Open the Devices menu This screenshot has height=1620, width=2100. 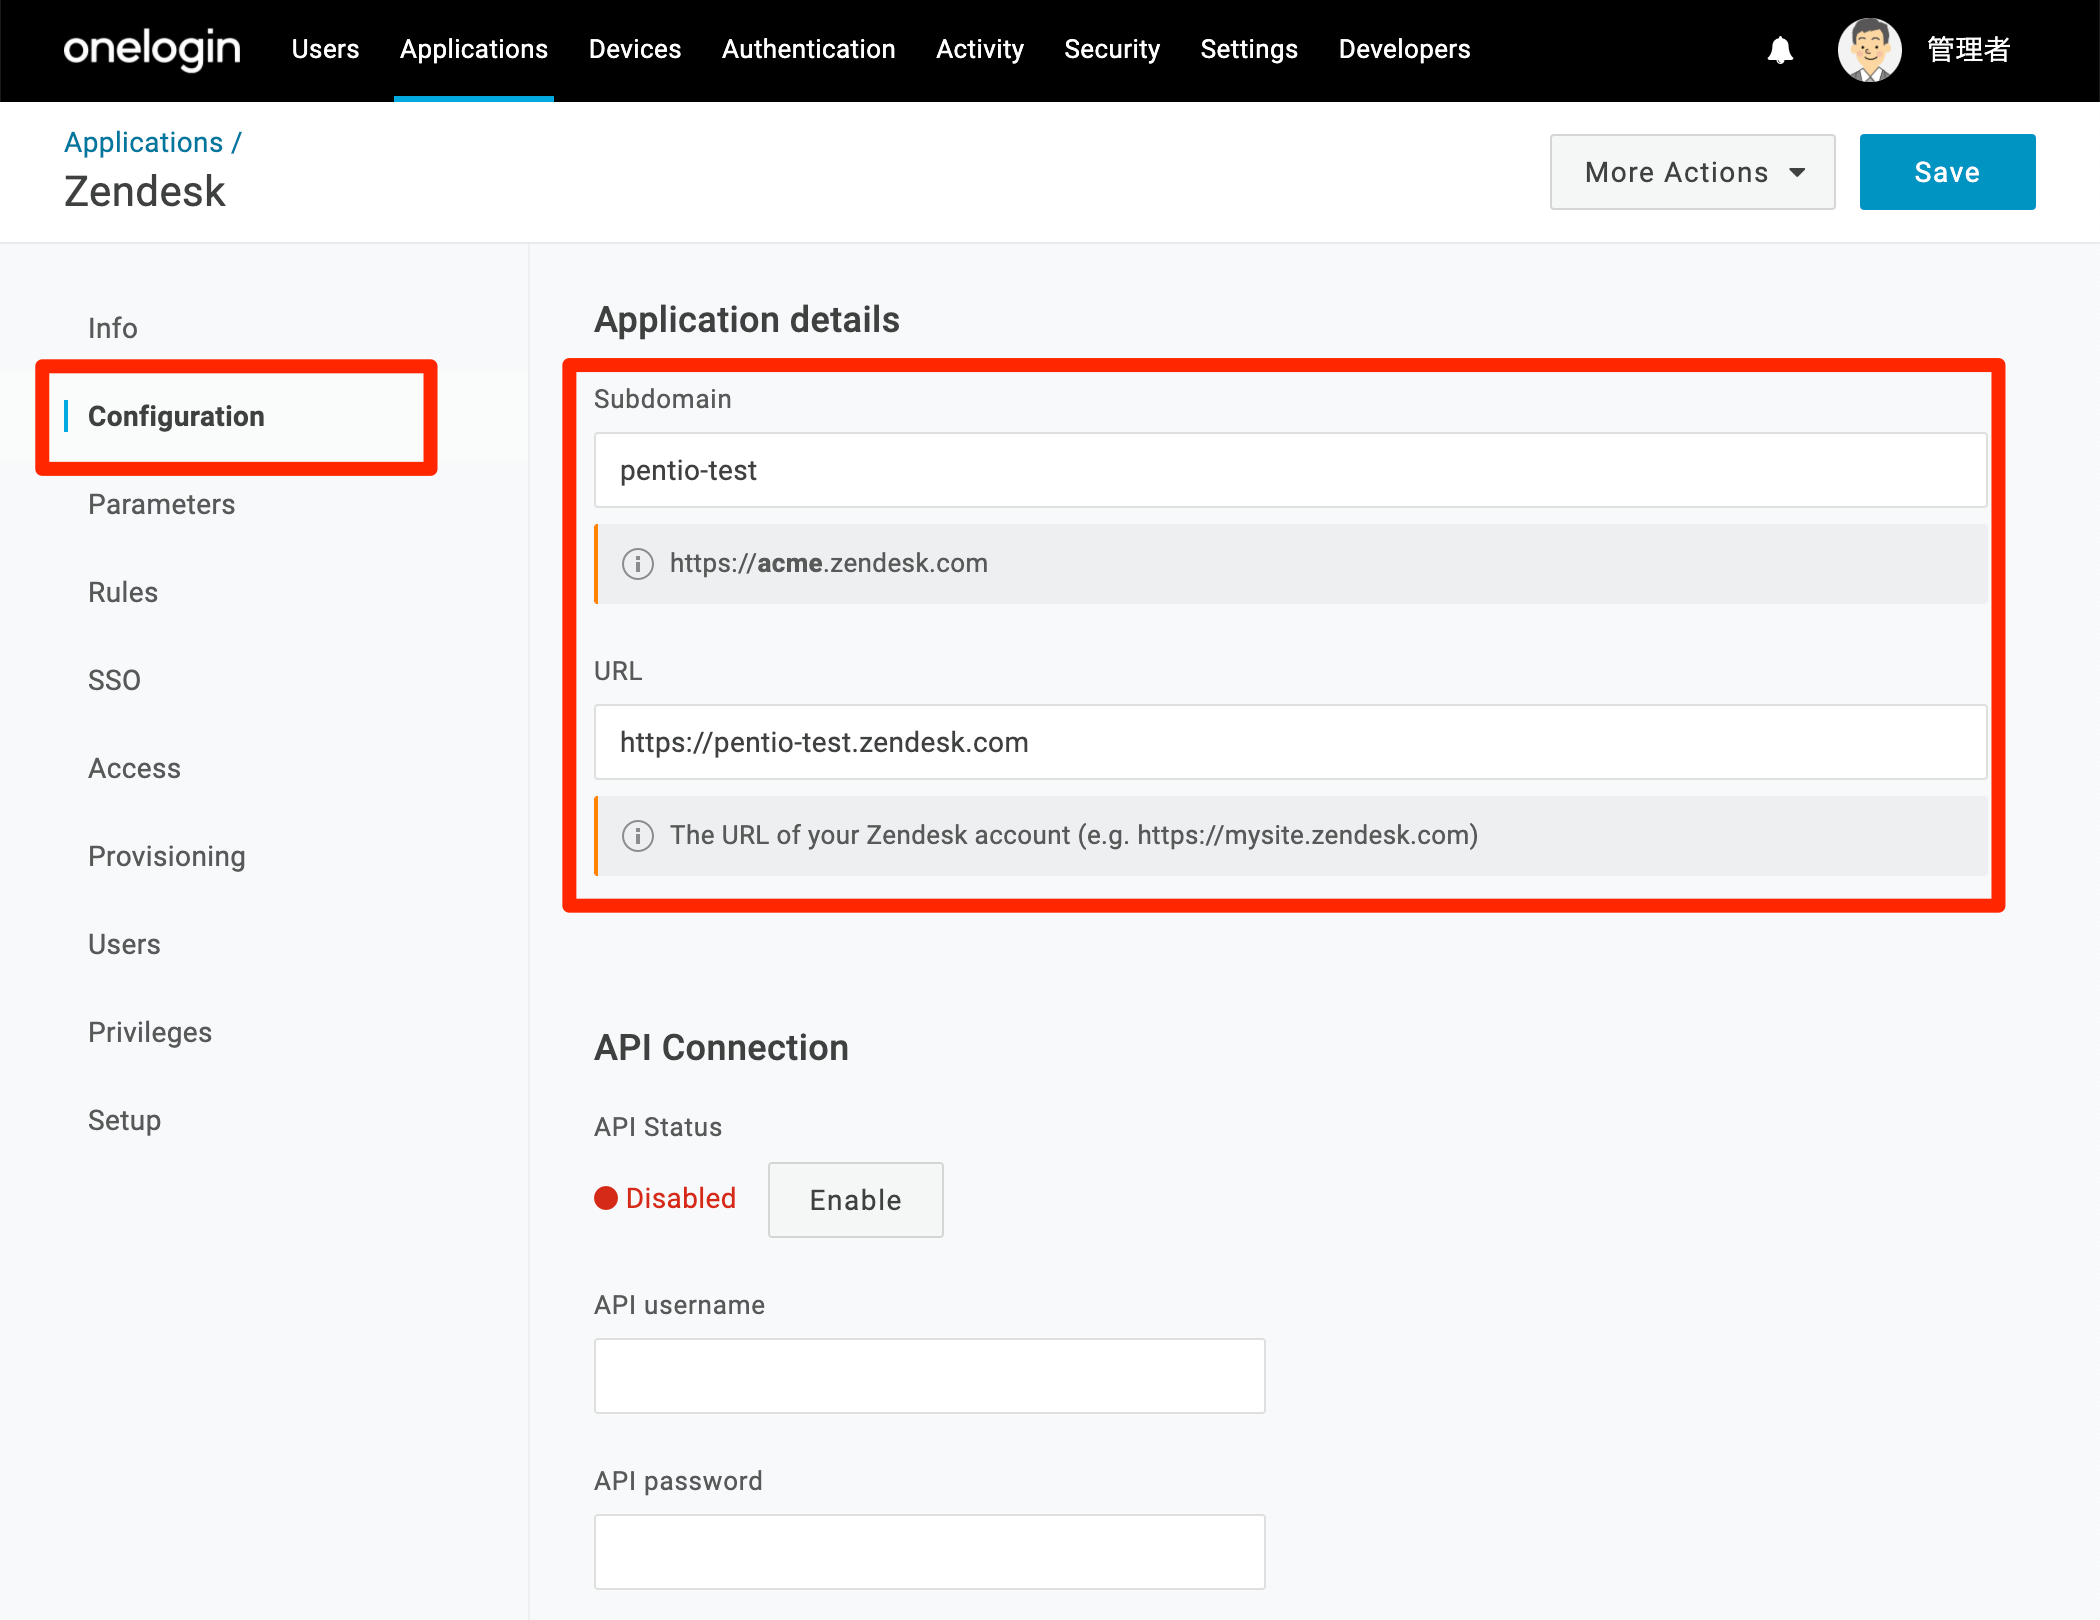pyautogui.click(x=635, y=49)
